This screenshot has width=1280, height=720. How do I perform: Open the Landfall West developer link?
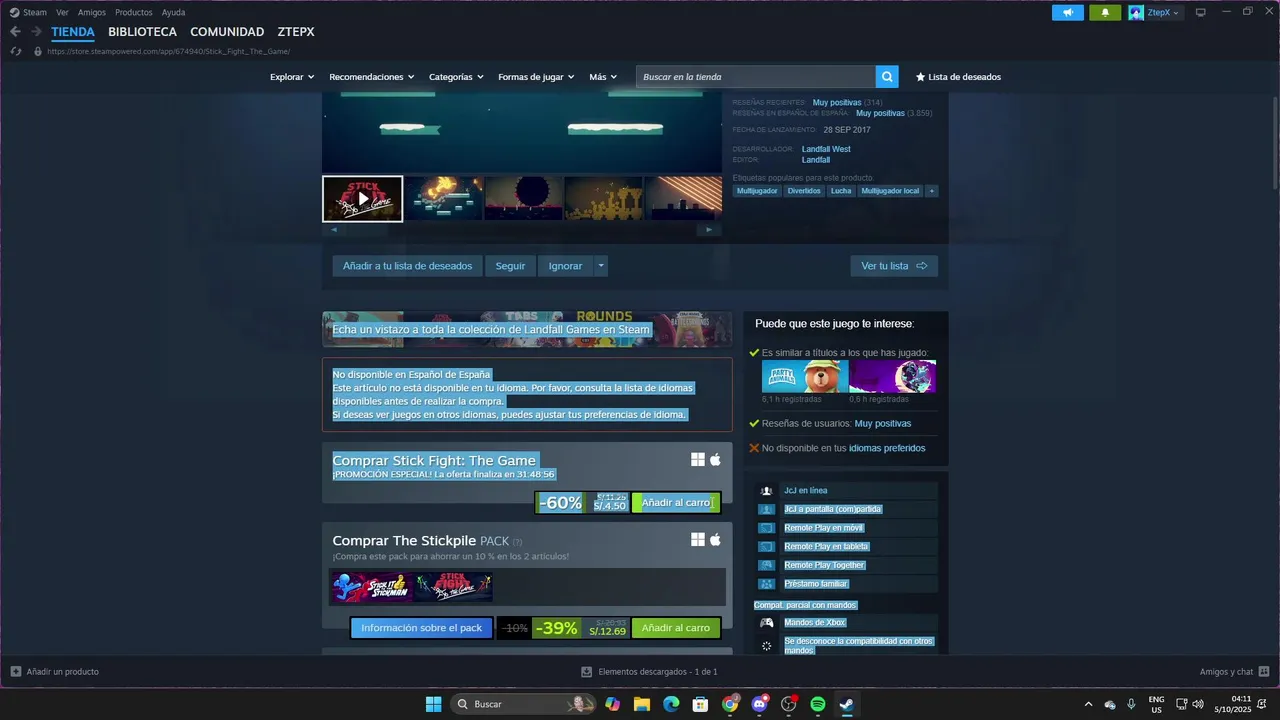[x=826, y=149]
